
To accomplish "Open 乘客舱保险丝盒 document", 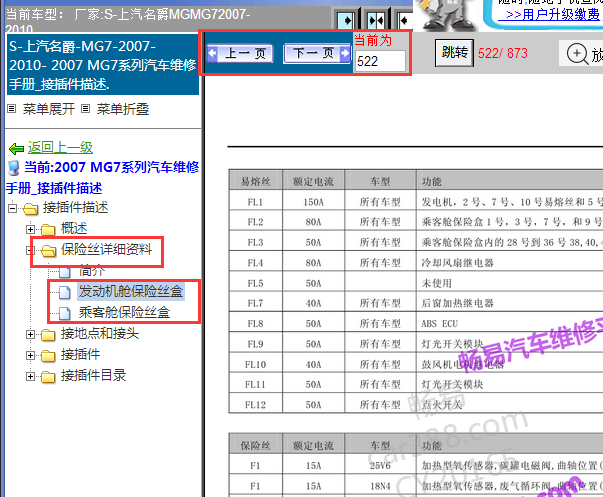I will click(x=124, y=312).
